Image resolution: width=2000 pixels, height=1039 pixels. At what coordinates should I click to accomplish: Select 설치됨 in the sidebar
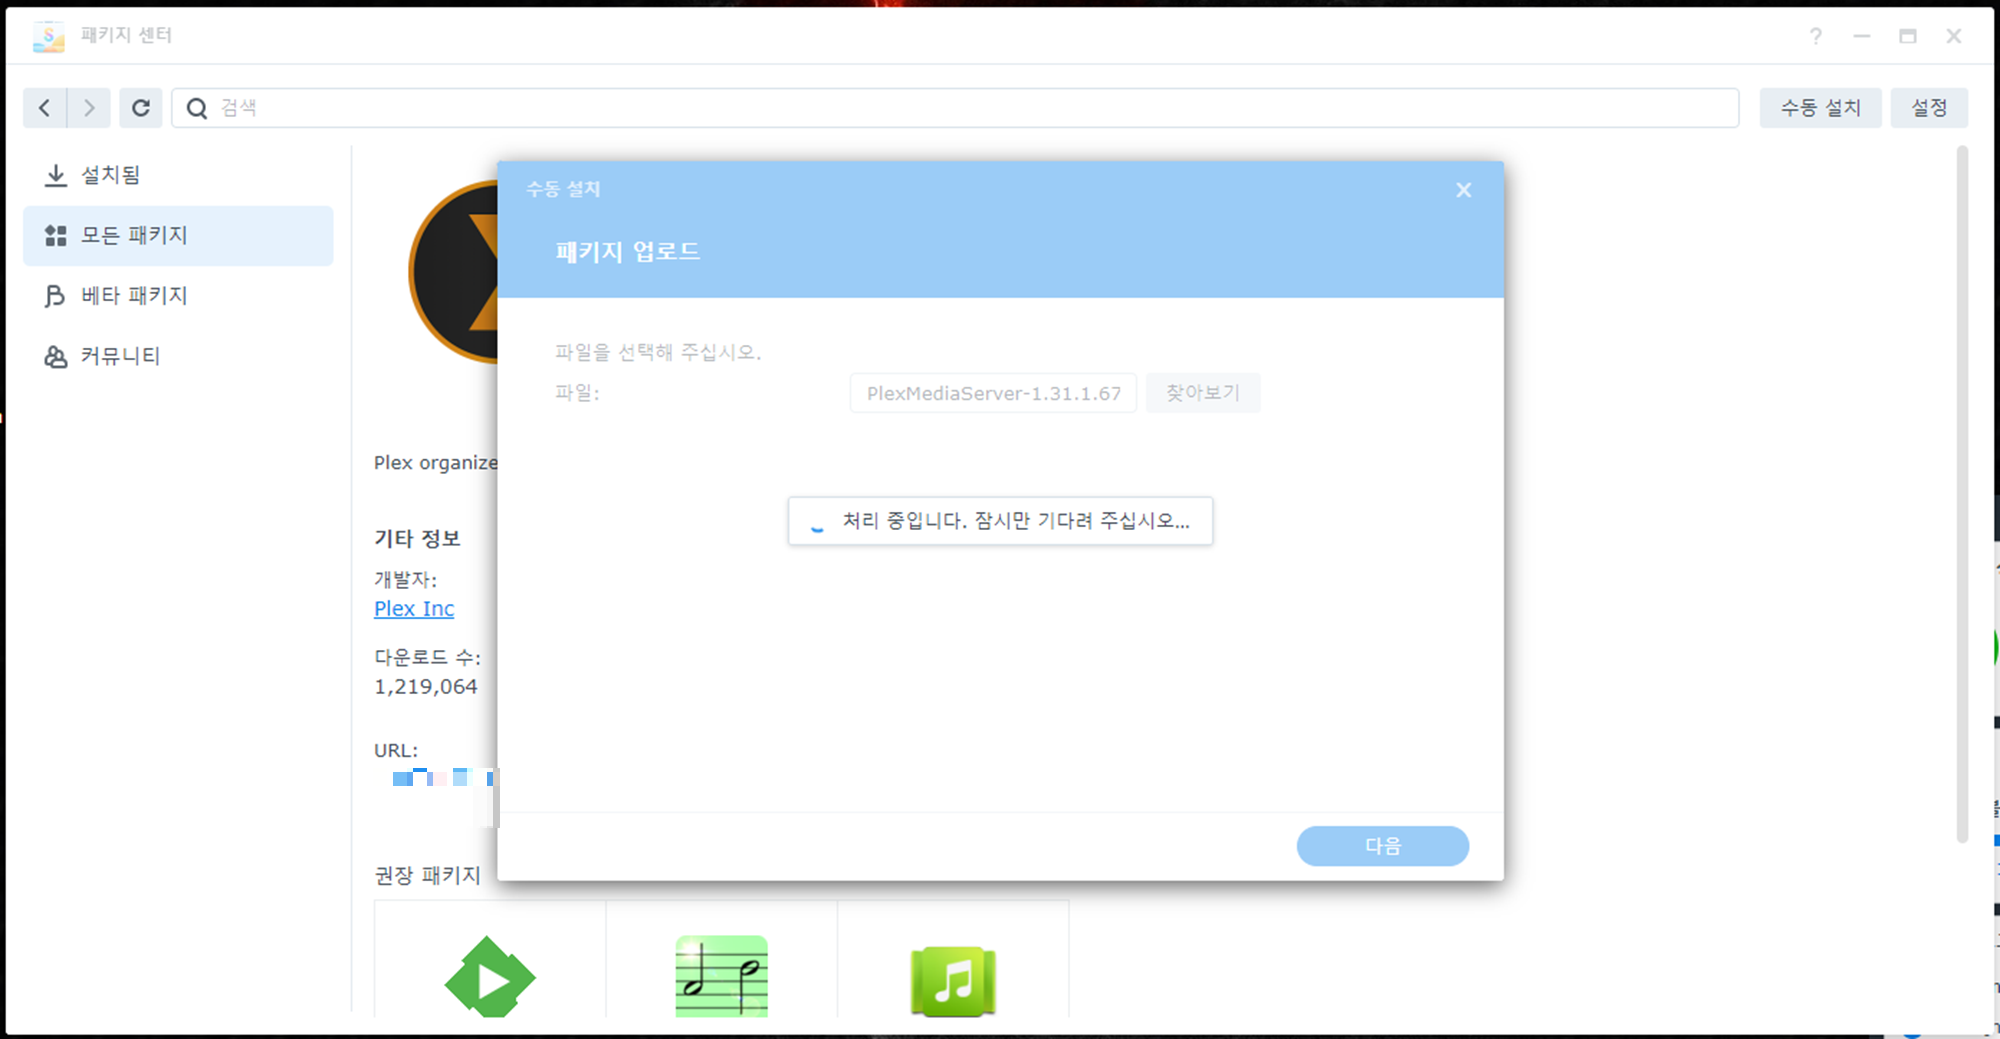pos(178,175)
